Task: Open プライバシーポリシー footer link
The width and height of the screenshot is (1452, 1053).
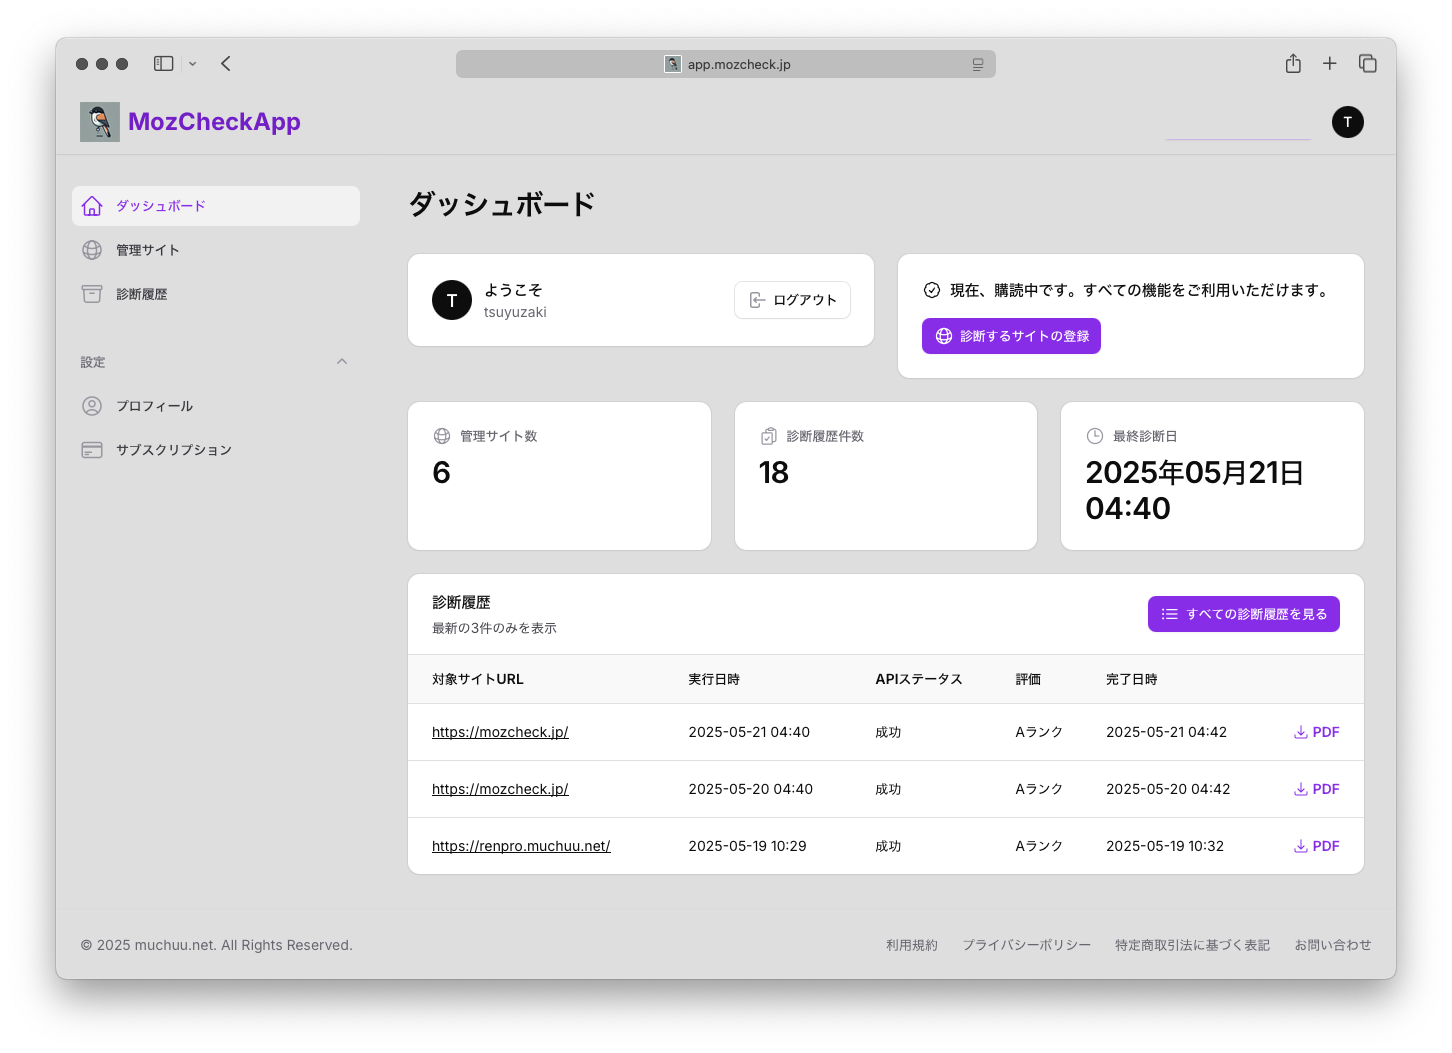Action: (x=1026, y=945)
